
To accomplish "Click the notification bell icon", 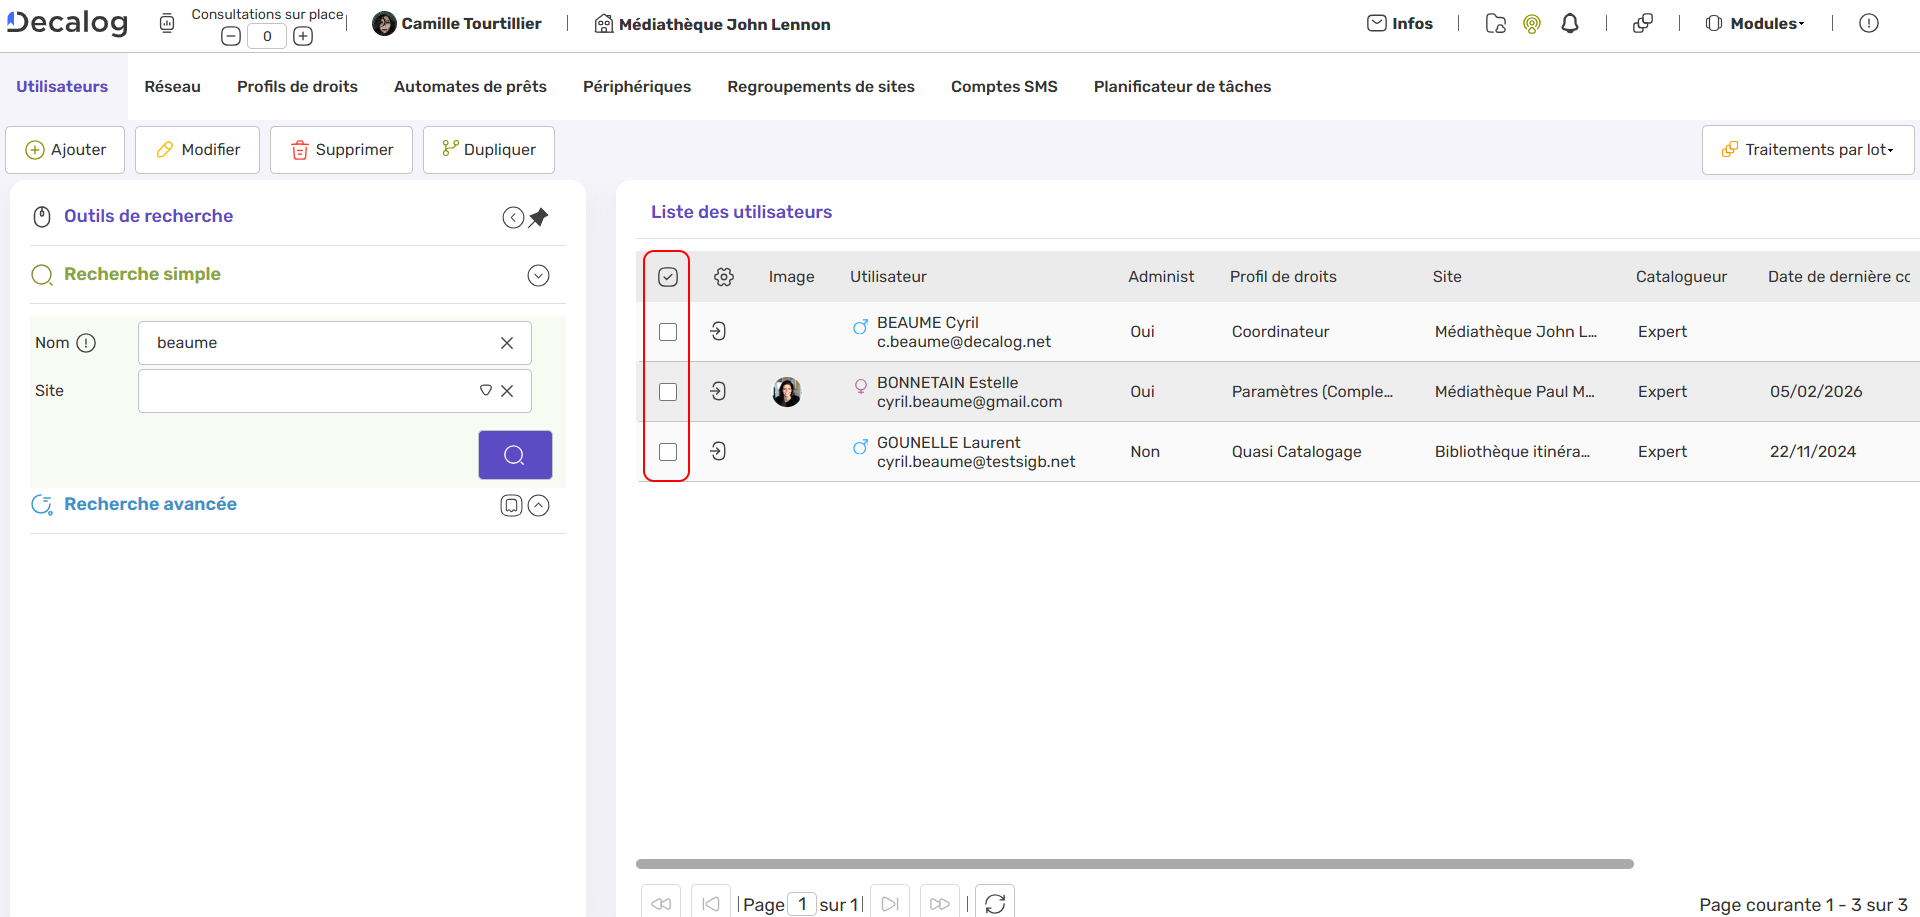I will tap(1570, 24).
